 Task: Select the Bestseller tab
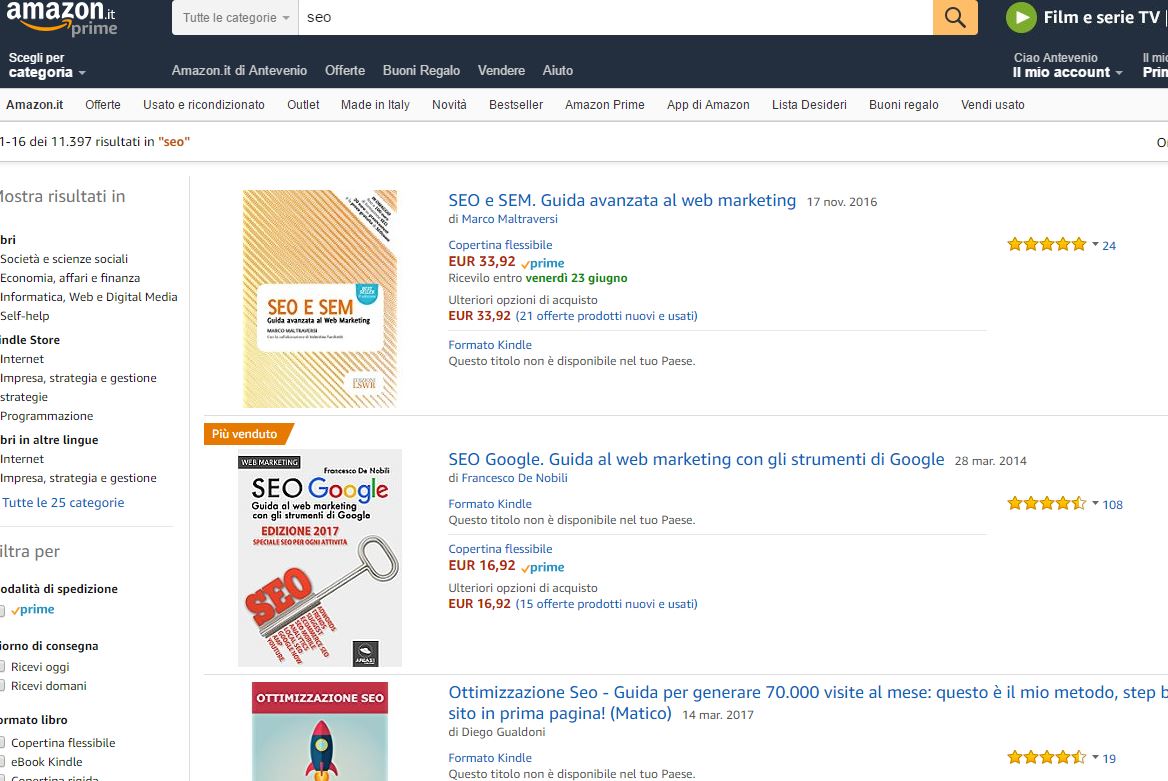(x=515, y=105)
